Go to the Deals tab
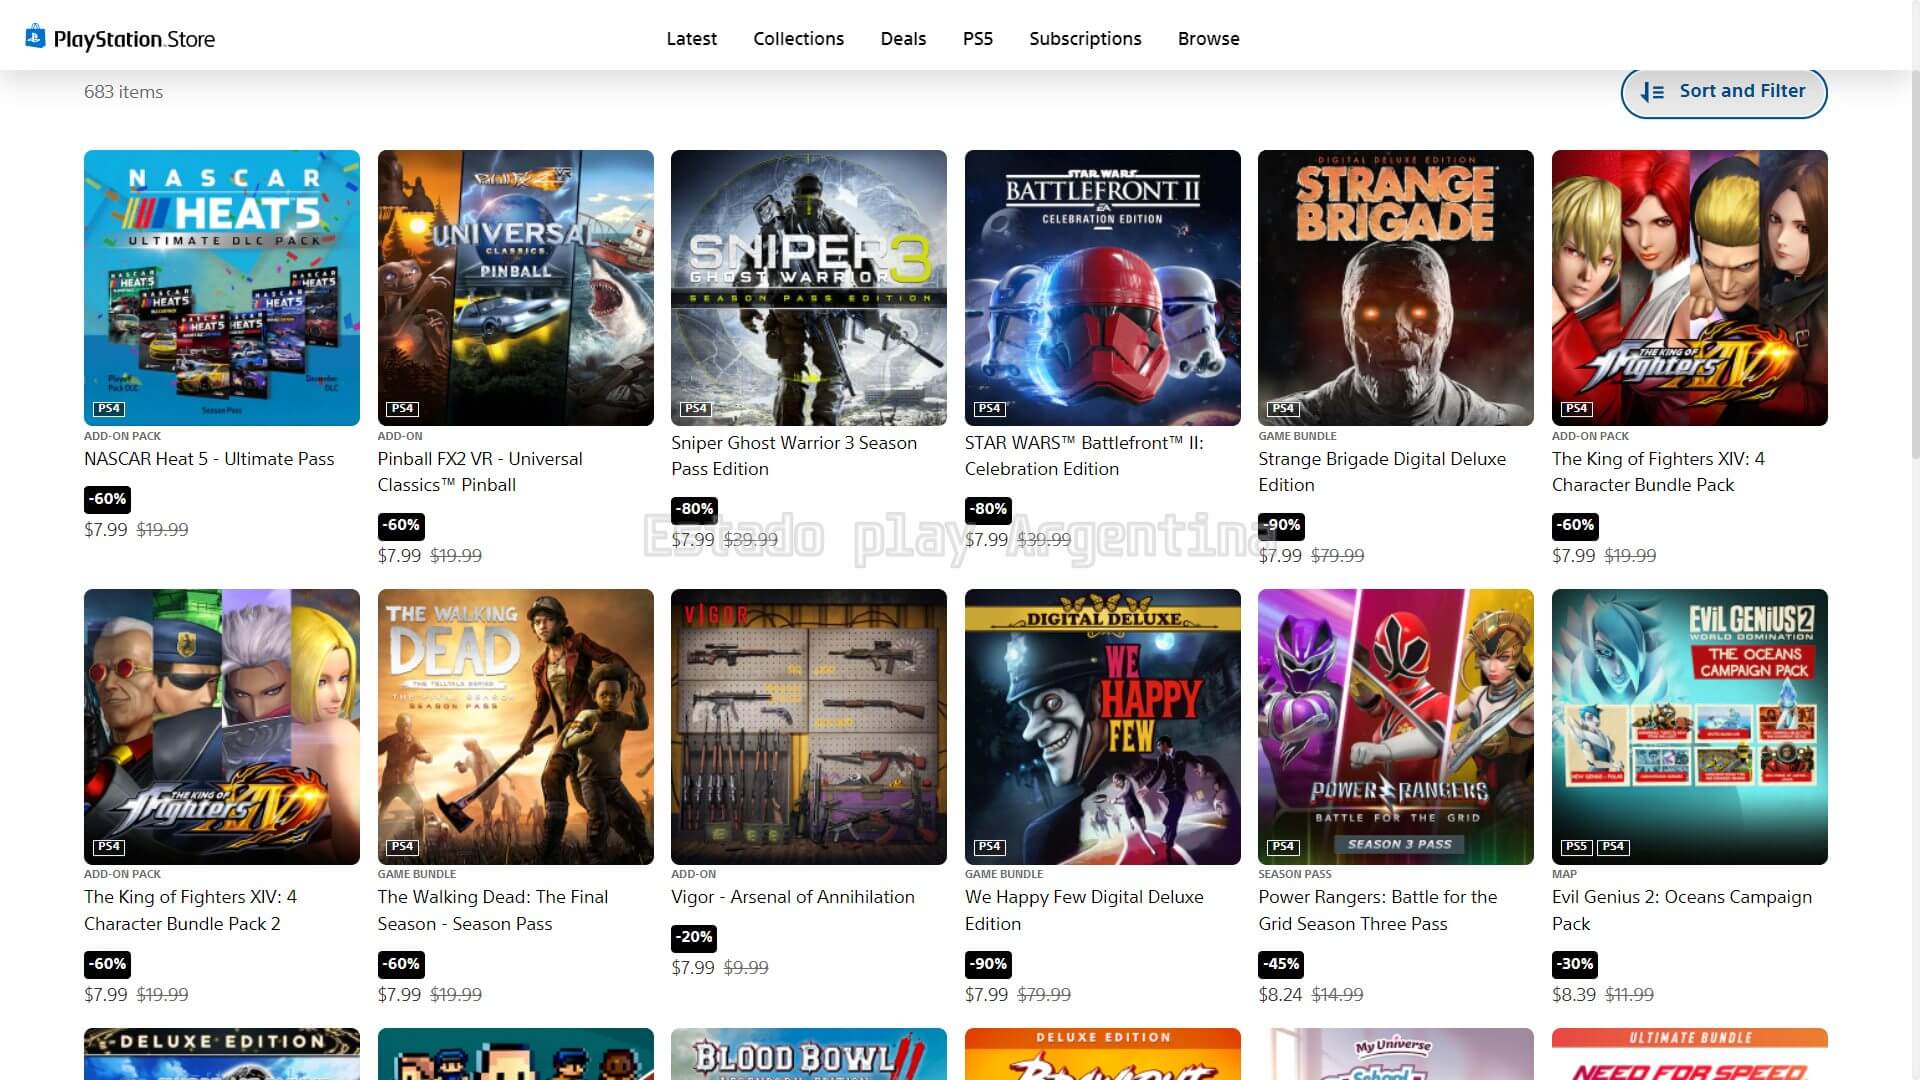This screenshot has width=1920, height=1080. tap(903, 38)
